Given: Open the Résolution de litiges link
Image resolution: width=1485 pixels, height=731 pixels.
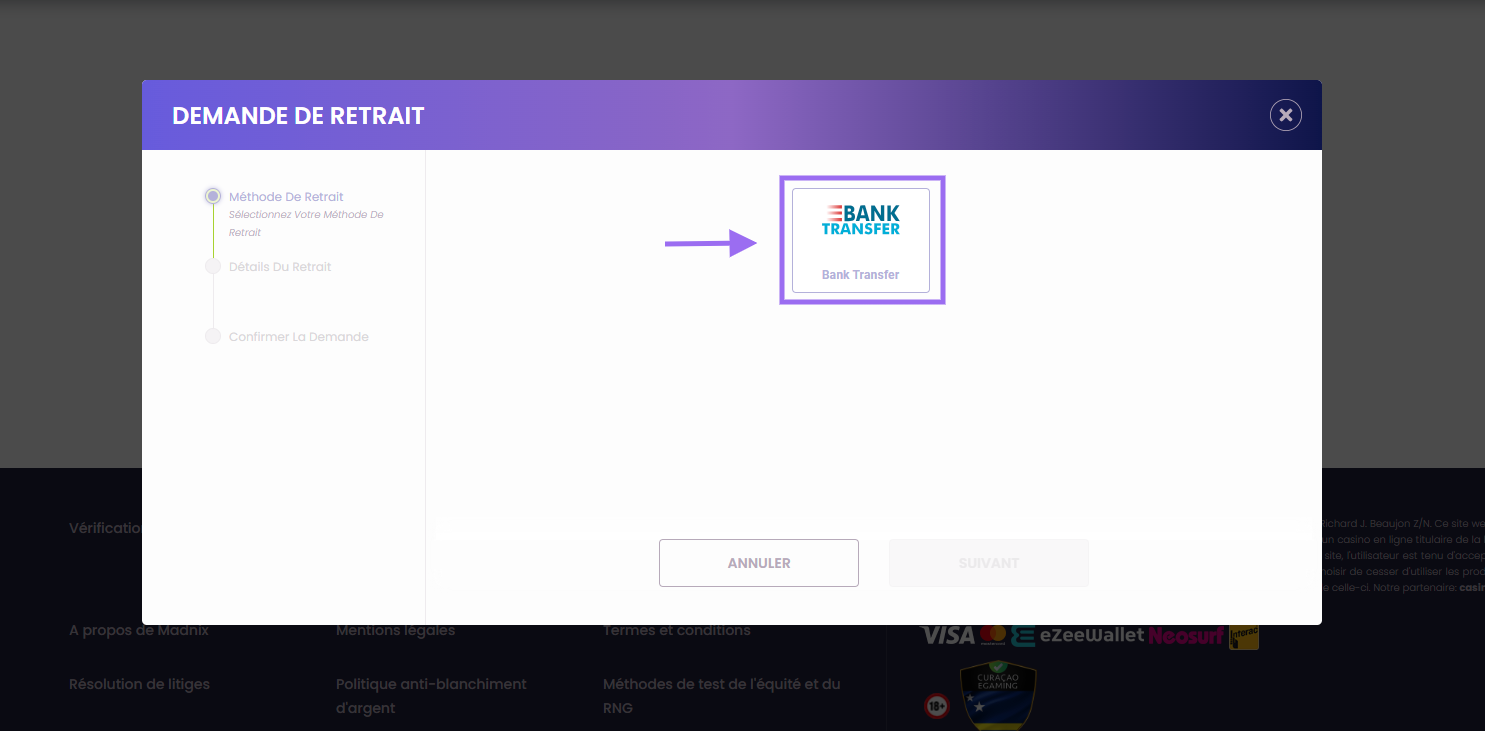Looking at the screenshot, I should (139, 684).
